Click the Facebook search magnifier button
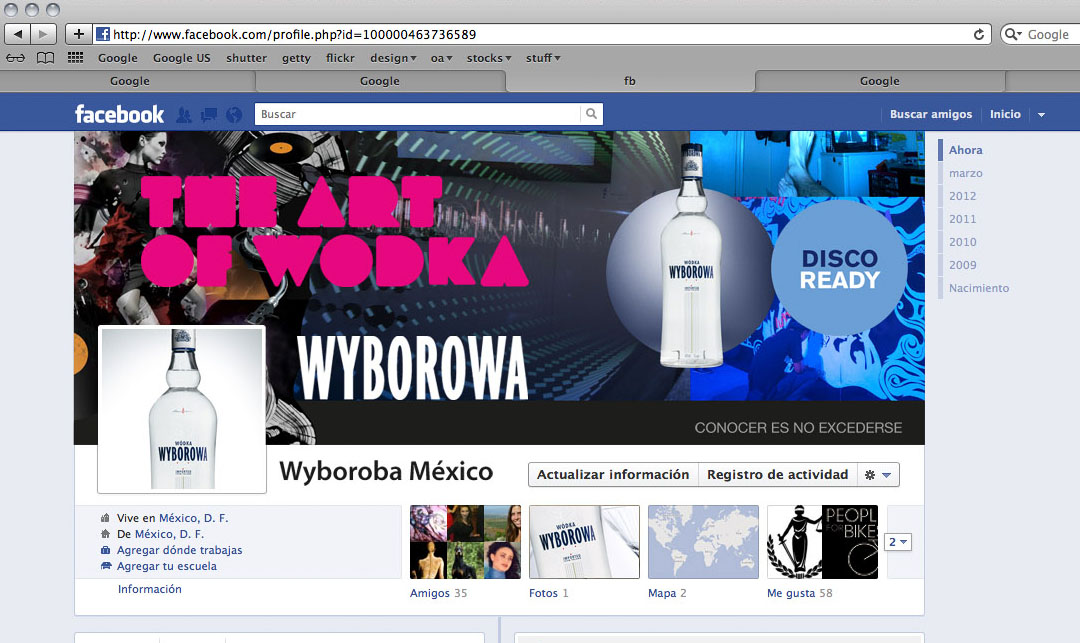This screenshot has width=1080, height=643. (592, 114)
